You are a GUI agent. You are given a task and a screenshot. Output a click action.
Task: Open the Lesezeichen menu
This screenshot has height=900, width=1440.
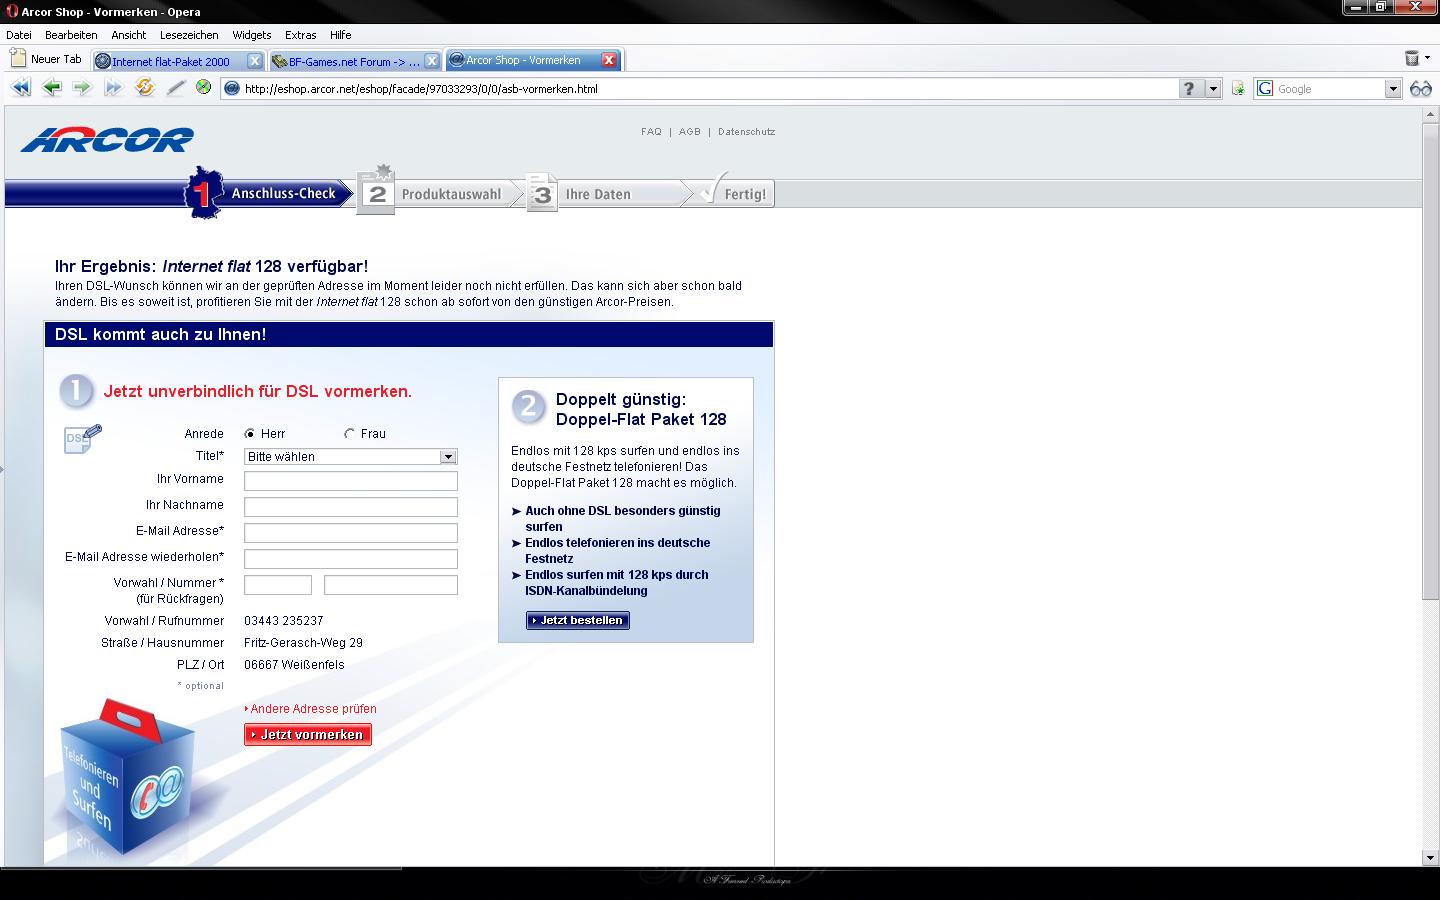point(189,35)
